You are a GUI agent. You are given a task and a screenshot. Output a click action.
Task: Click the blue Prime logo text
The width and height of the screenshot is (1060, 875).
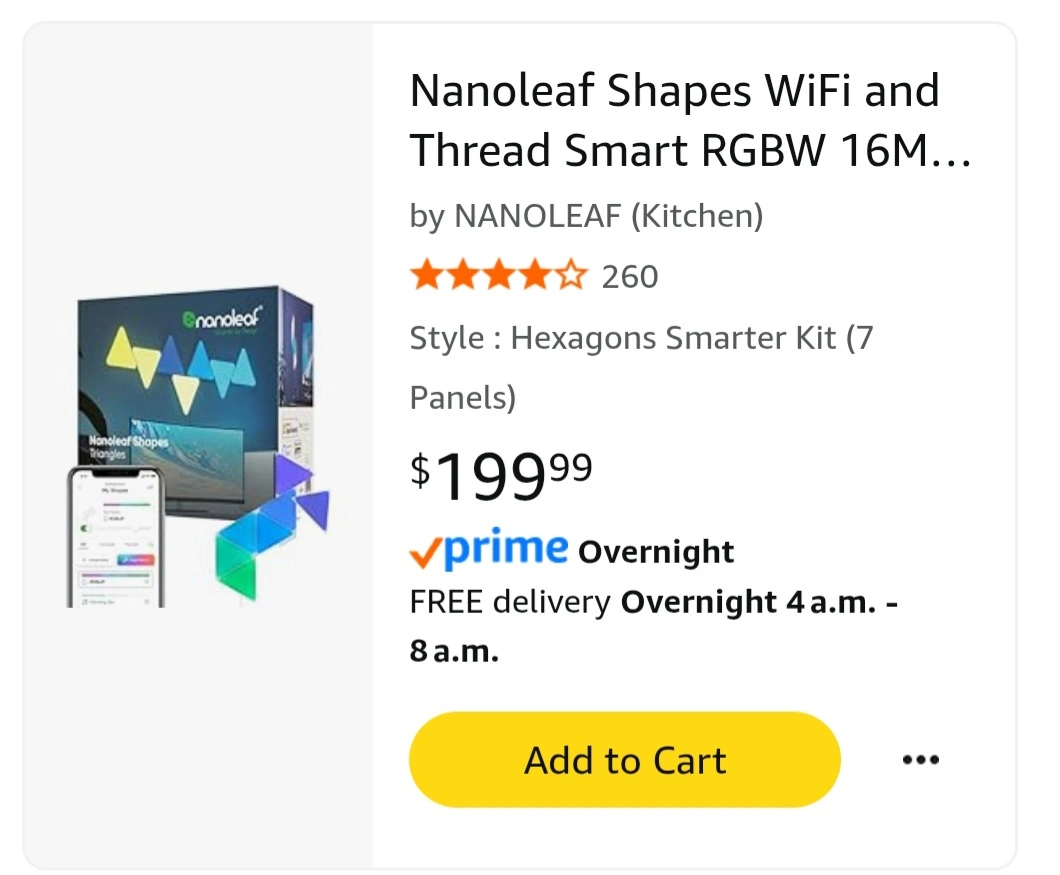pyautogui.click(x=507, y=549)
